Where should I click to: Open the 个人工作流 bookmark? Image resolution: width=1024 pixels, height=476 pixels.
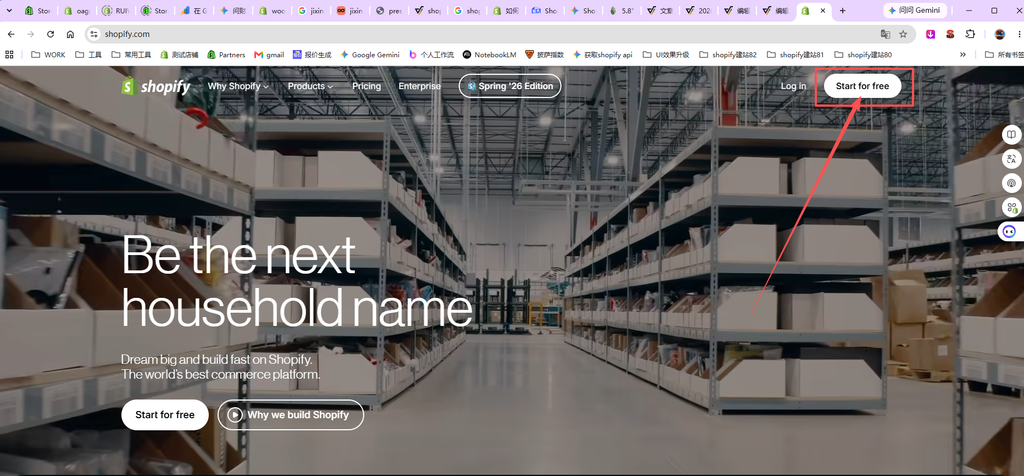coord(431,55)
